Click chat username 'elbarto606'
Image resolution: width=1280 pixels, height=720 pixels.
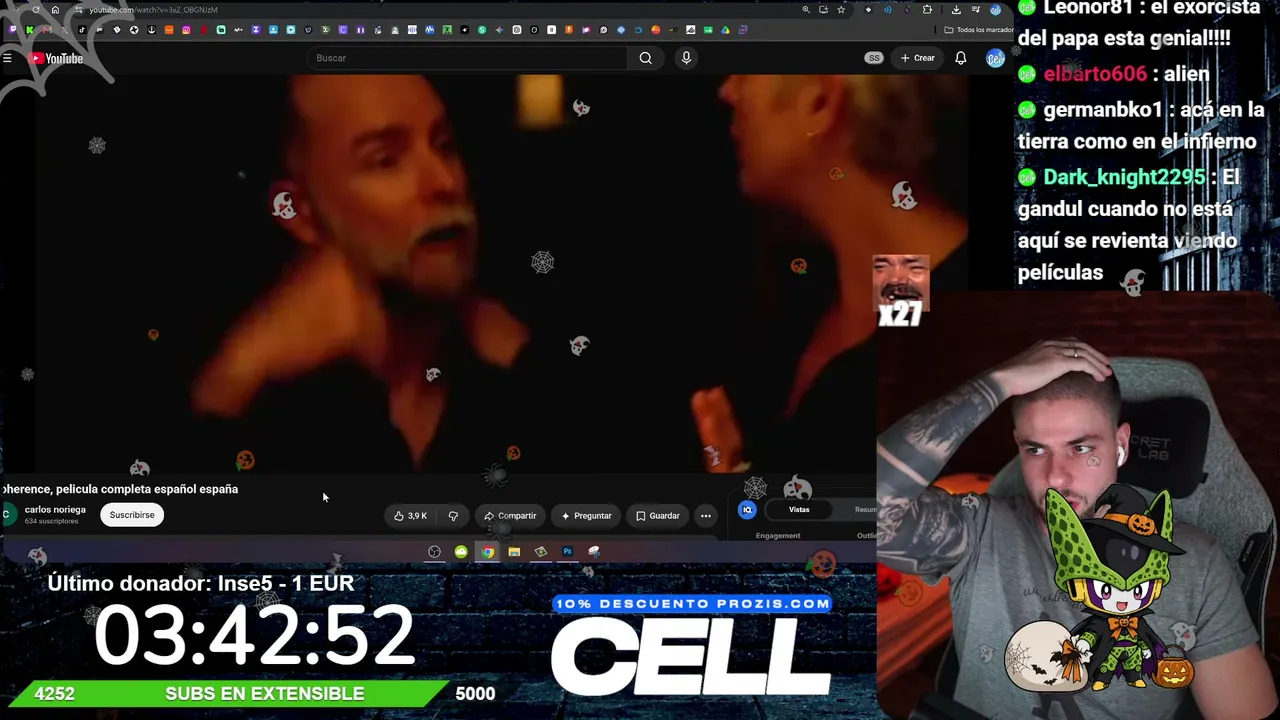tap(1095, 74)
